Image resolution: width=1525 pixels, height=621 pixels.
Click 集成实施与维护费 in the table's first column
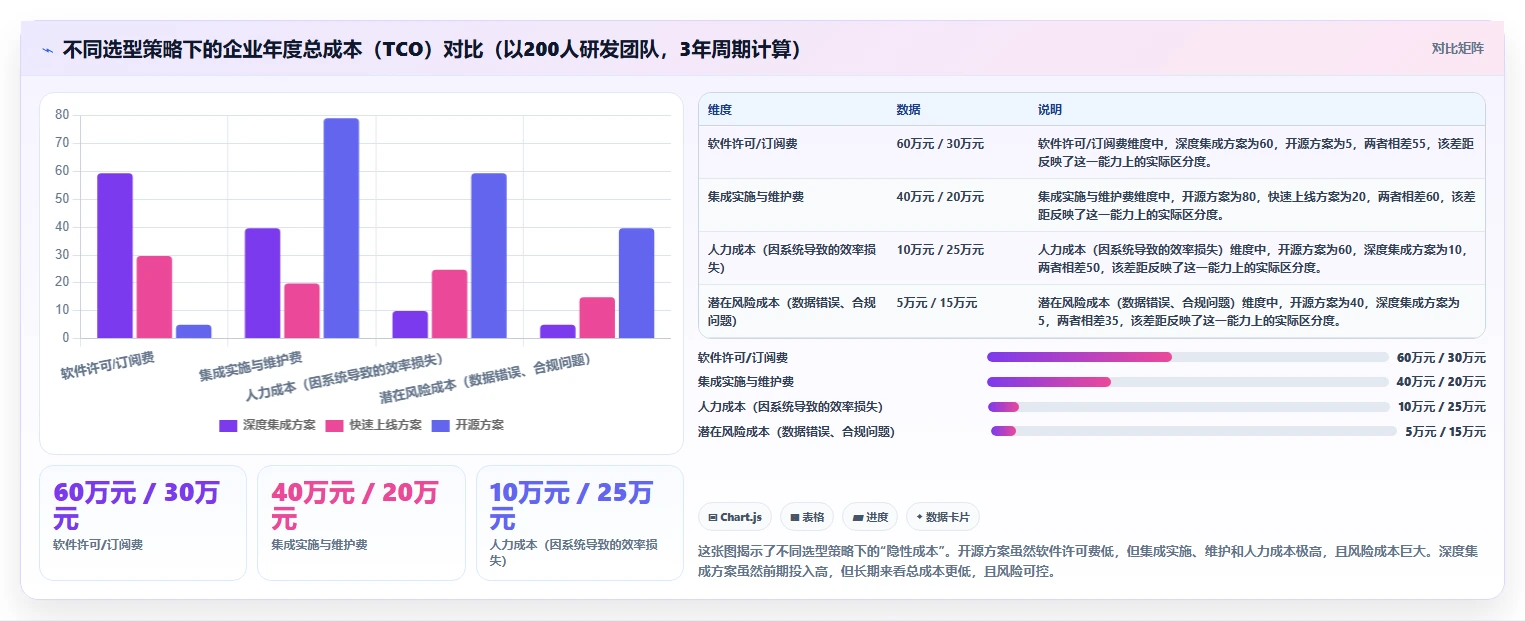(x=755, y=197)
